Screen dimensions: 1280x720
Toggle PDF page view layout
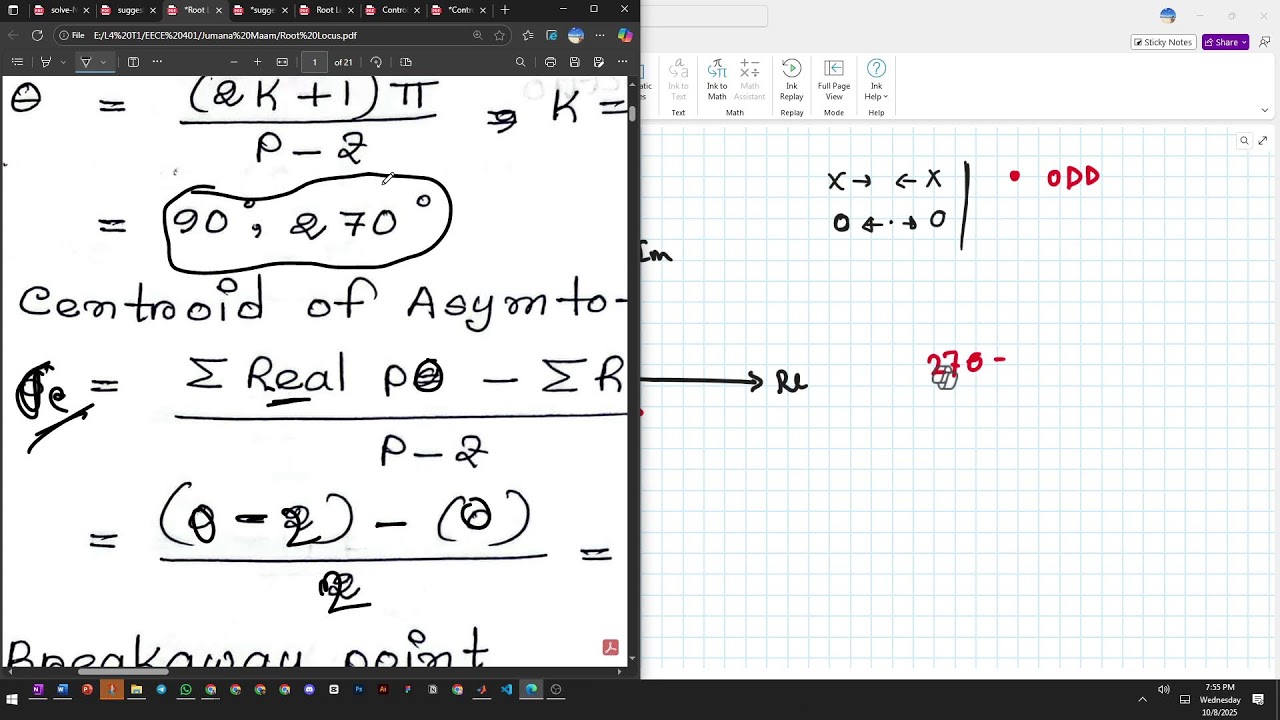click(406, 62)
